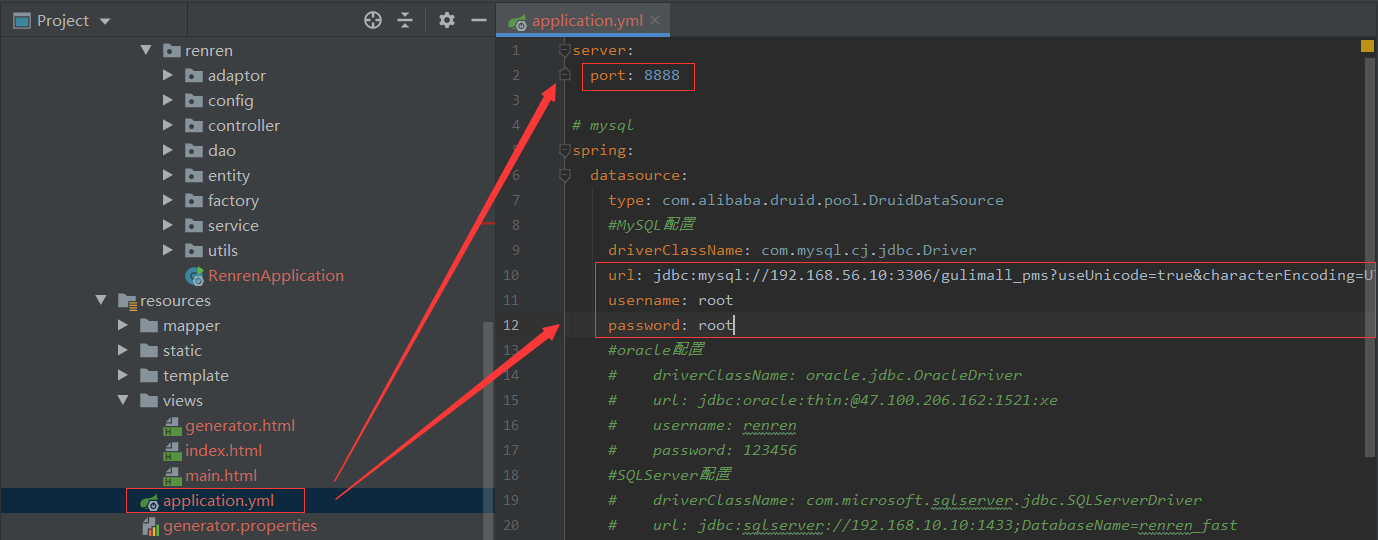The width and height of the screenshot is (1378, 540).
Task: Select index.html in project tree
Action: coord(224,450)
